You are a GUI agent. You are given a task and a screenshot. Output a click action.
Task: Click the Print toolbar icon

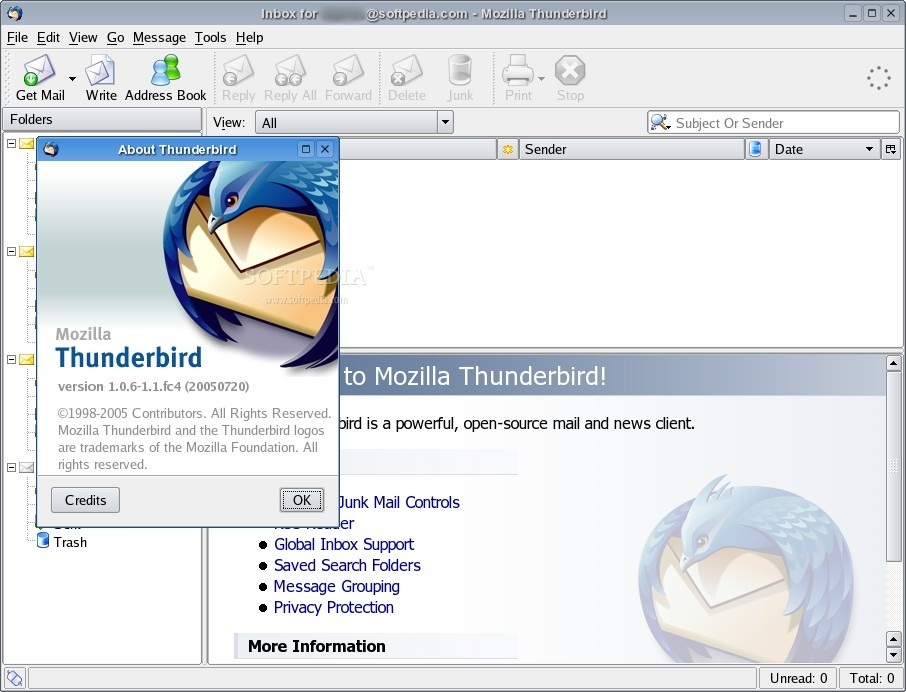518,71
